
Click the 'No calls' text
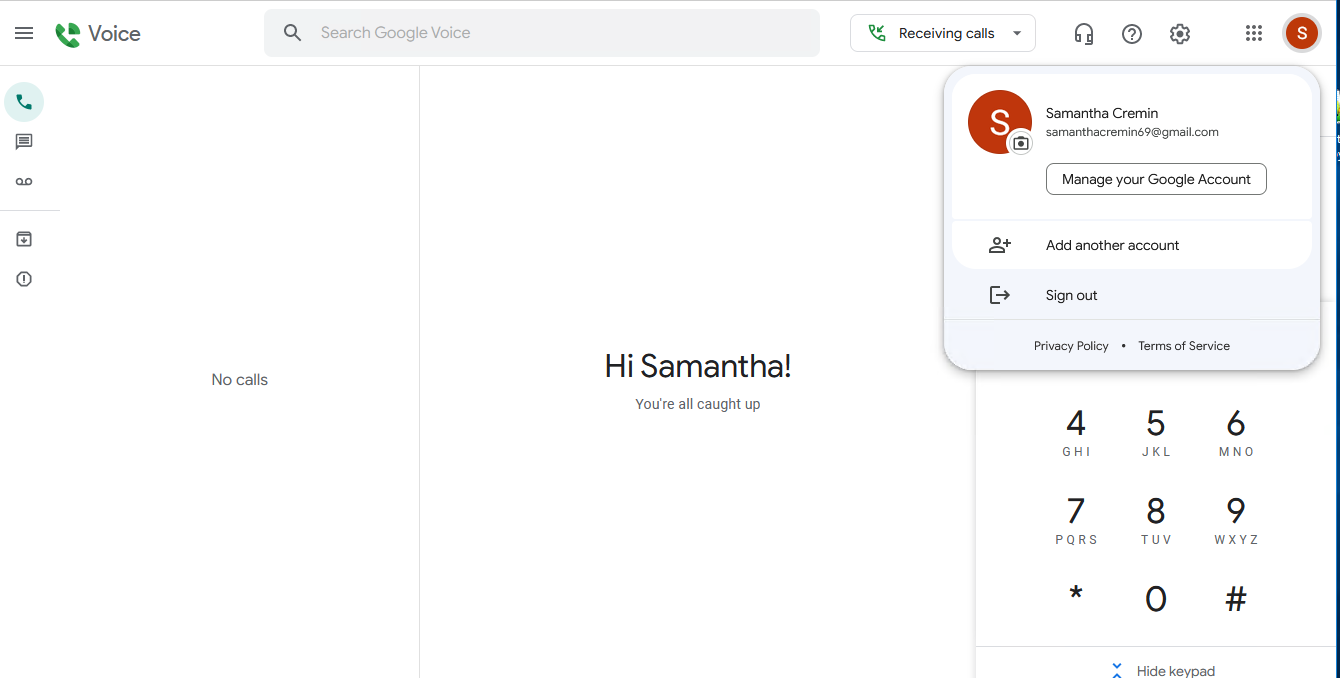240,380
